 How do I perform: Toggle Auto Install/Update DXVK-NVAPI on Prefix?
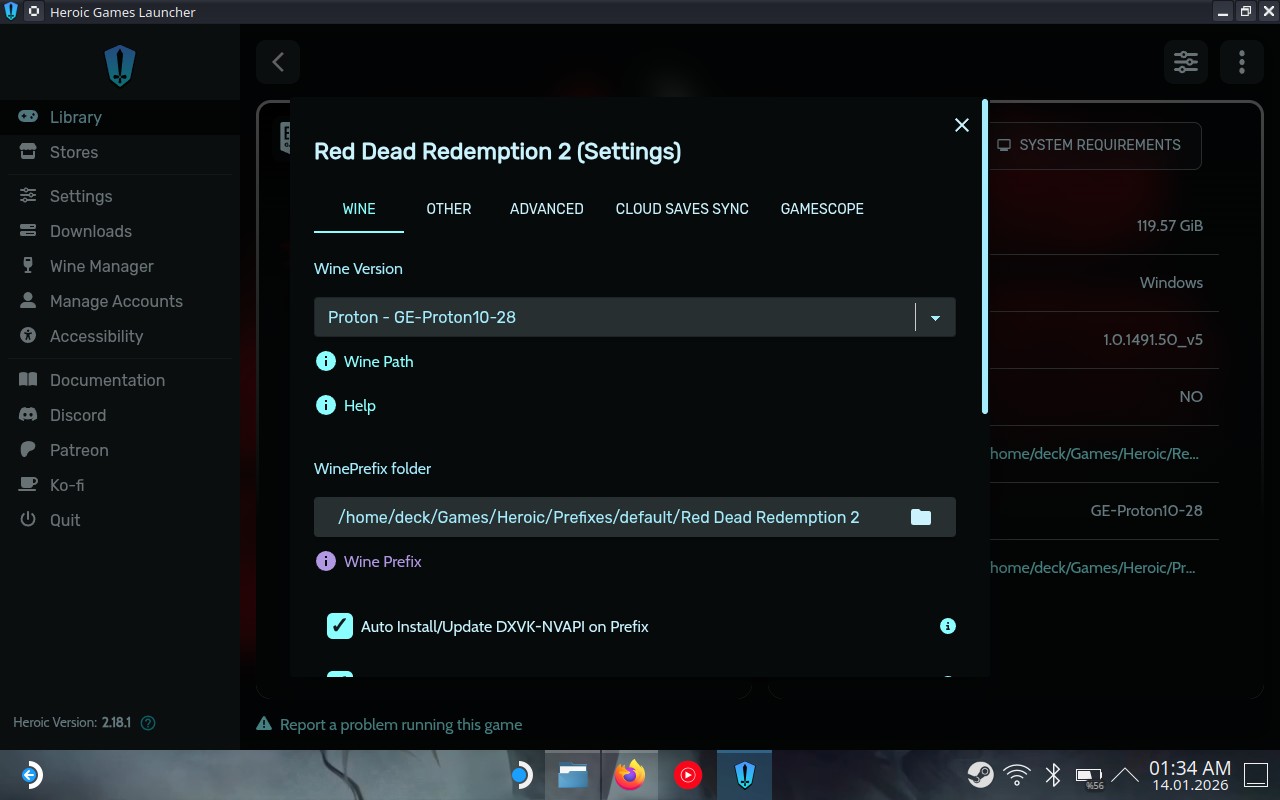tap(340, 626)
